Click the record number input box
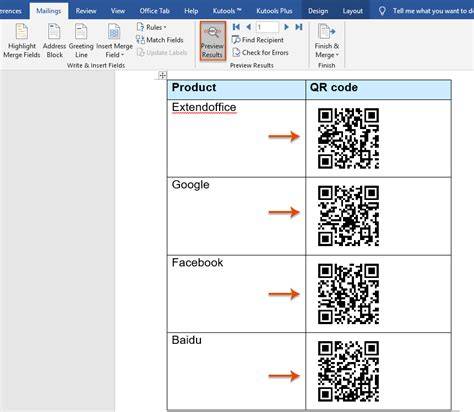Image resolution: width=474 pixels, height=412 pixels. (267, 27)
